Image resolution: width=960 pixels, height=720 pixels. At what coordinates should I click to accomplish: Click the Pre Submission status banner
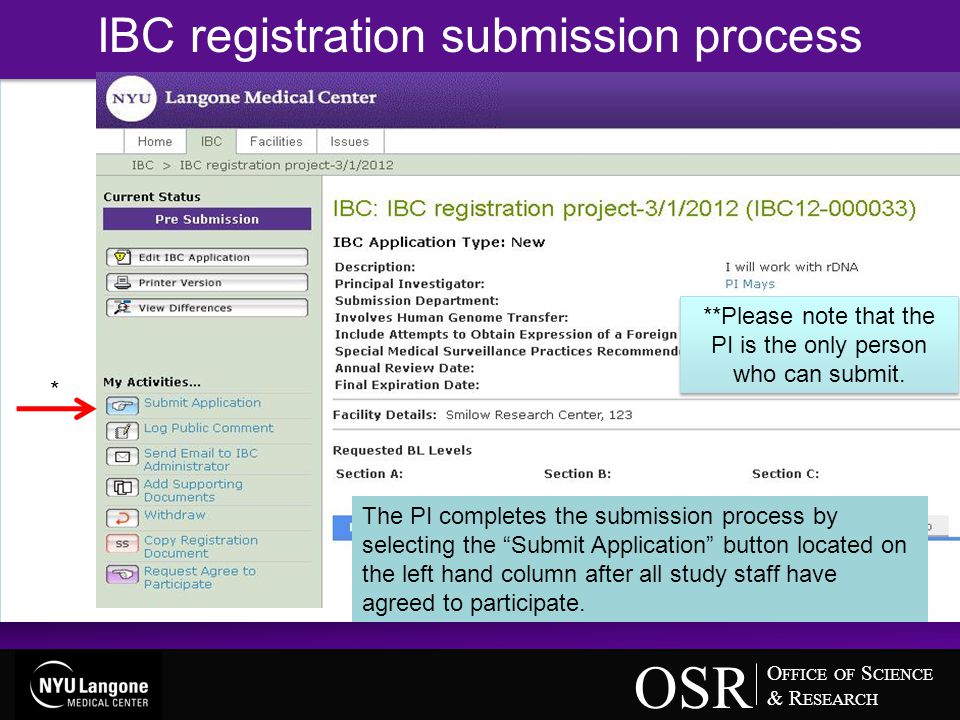[207, 219]
